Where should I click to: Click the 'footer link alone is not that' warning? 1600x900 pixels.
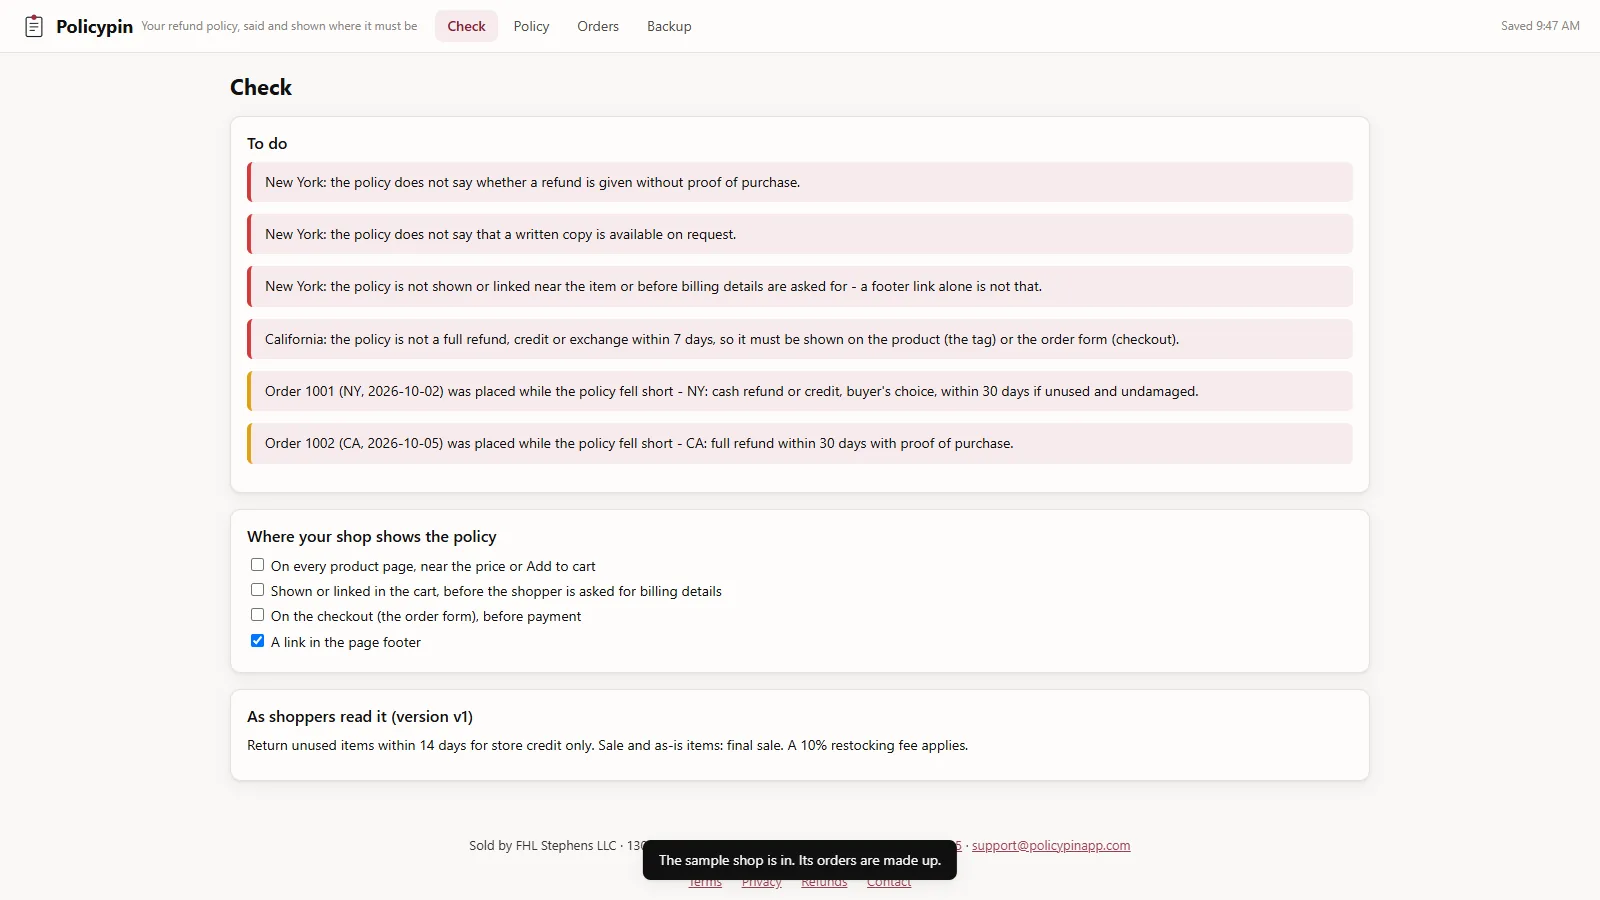click(x=800, y=286)
